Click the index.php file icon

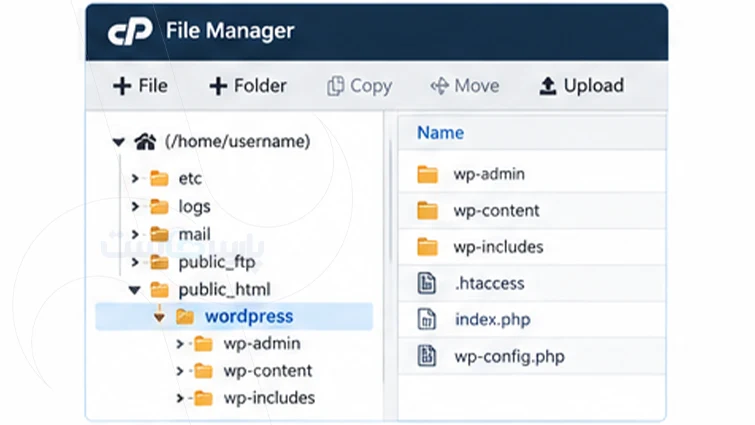tap(427, 320)
